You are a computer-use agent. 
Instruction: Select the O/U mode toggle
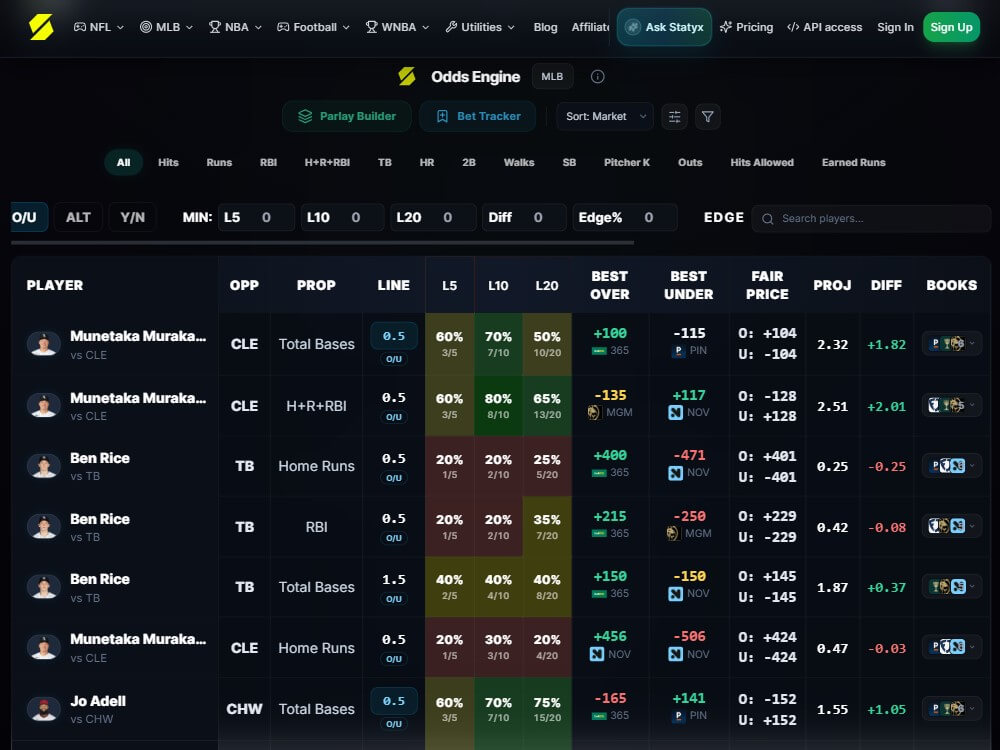tap(27, 217)
